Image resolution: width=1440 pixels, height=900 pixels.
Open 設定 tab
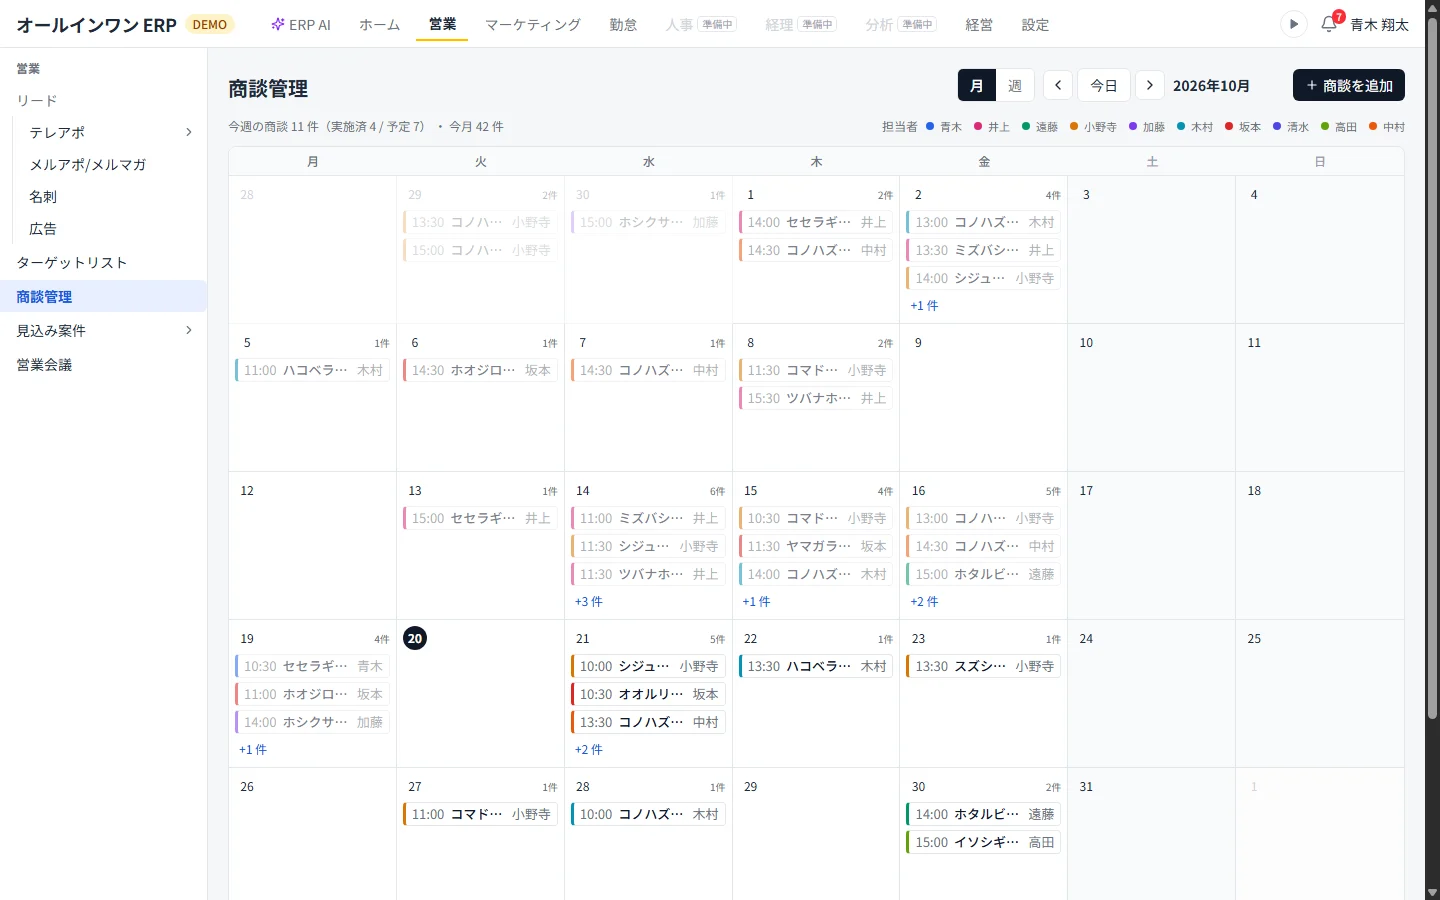coord(1035,24)
